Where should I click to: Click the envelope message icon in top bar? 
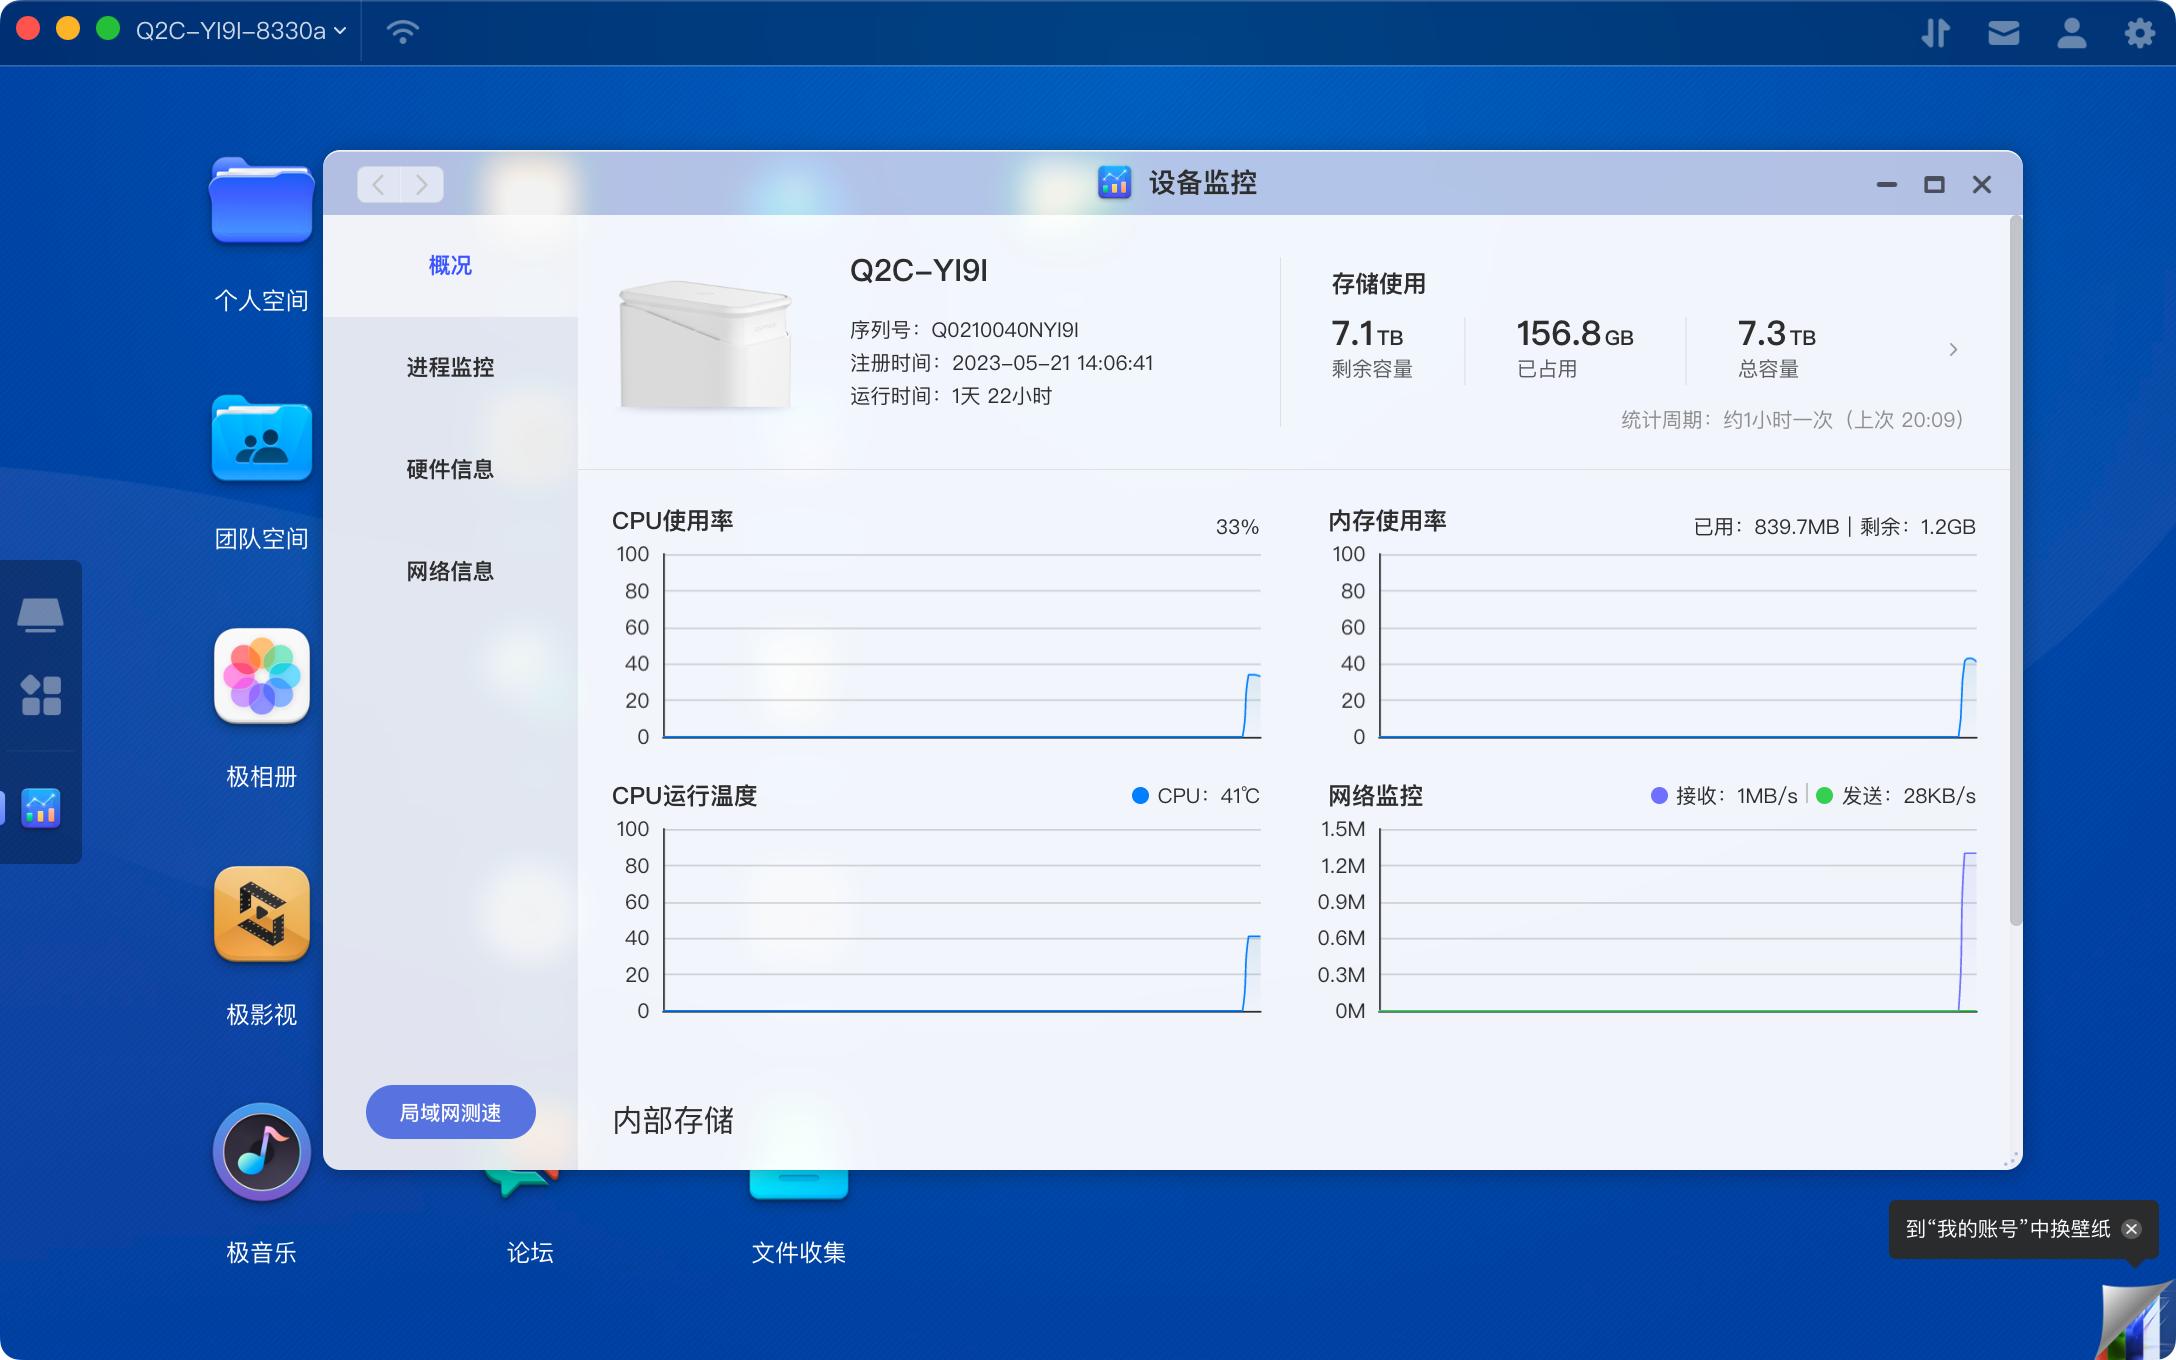[x=2003, y=31]
